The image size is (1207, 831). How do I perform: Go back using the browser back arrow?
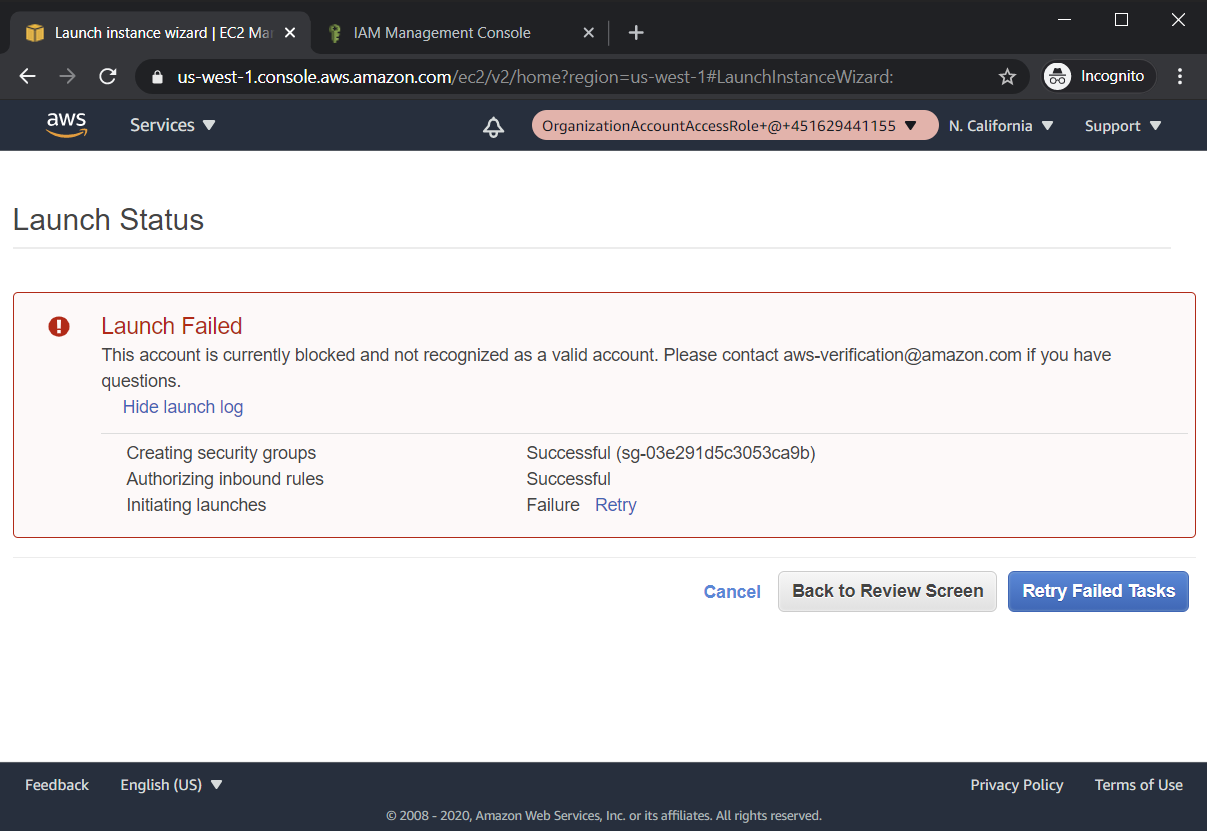click(x=27, y=77)
